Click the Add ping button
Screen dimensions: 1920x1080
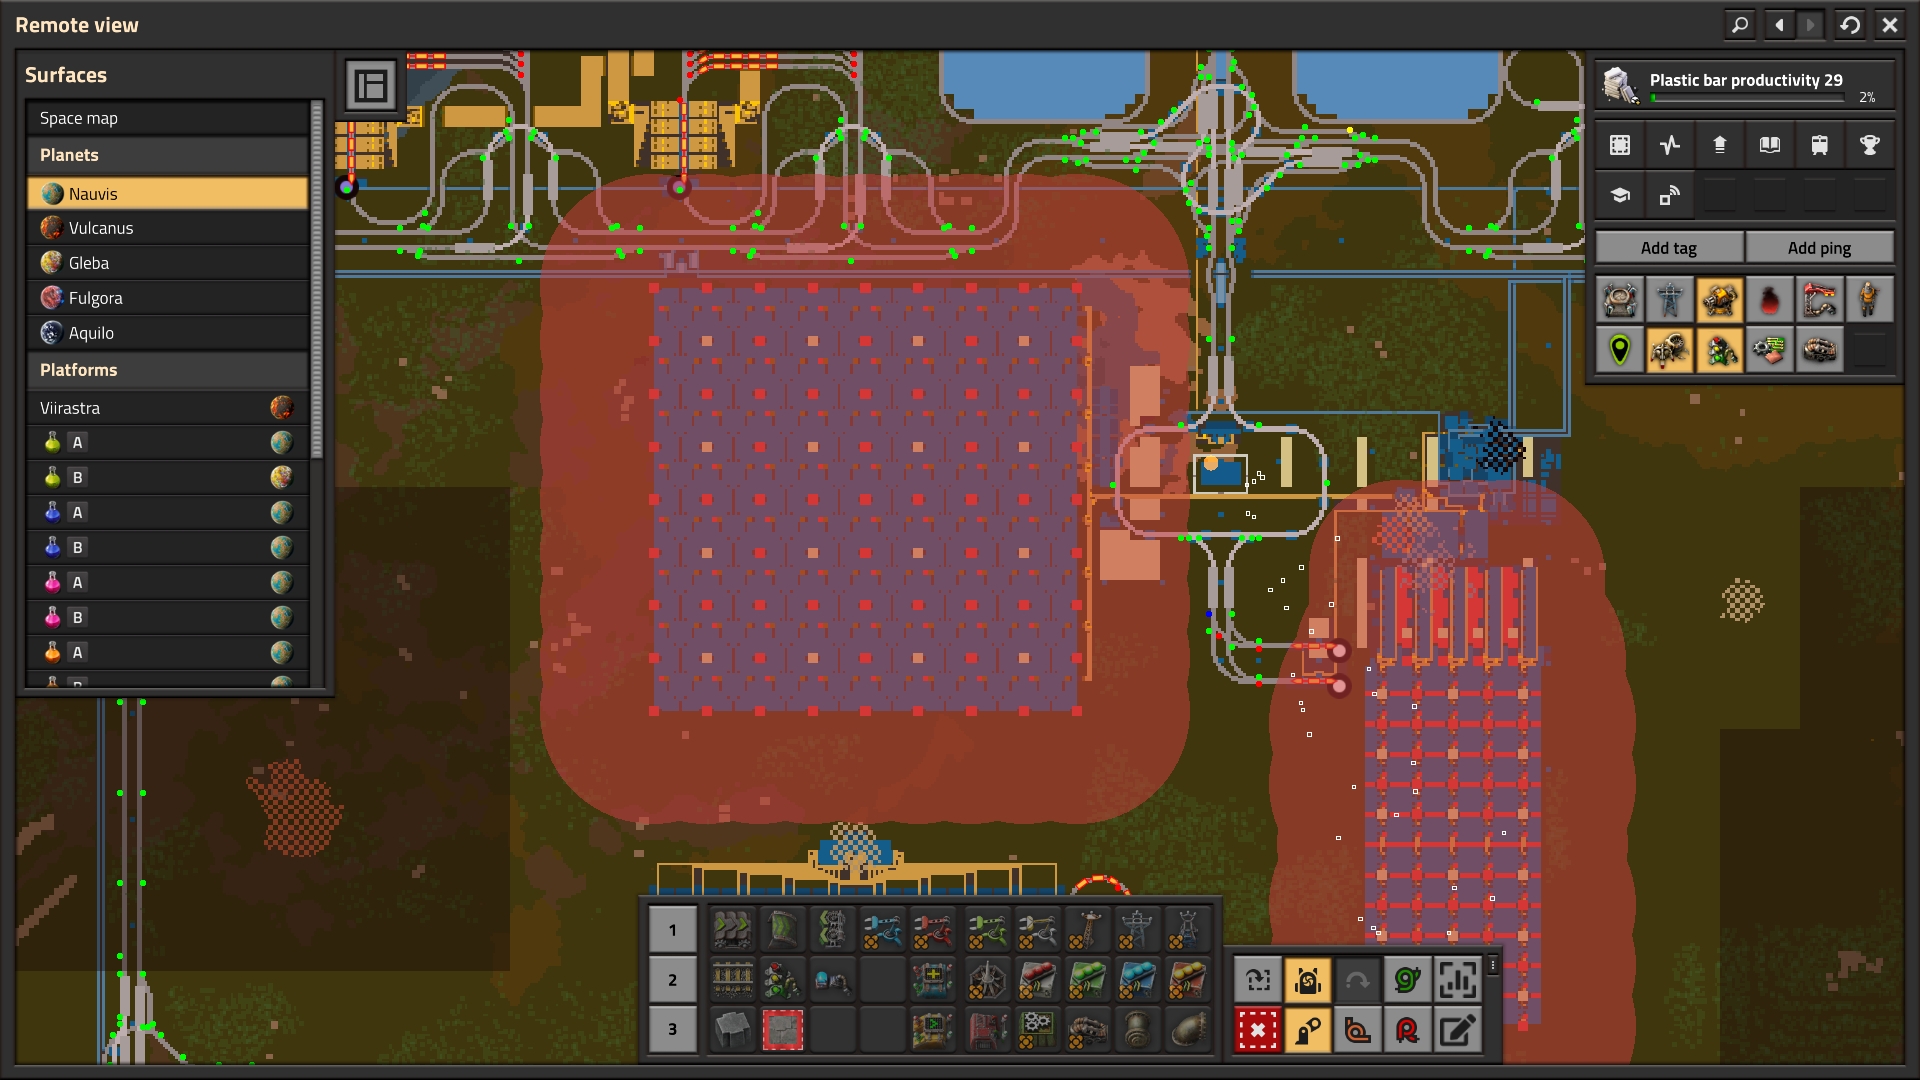(1819, 248)
